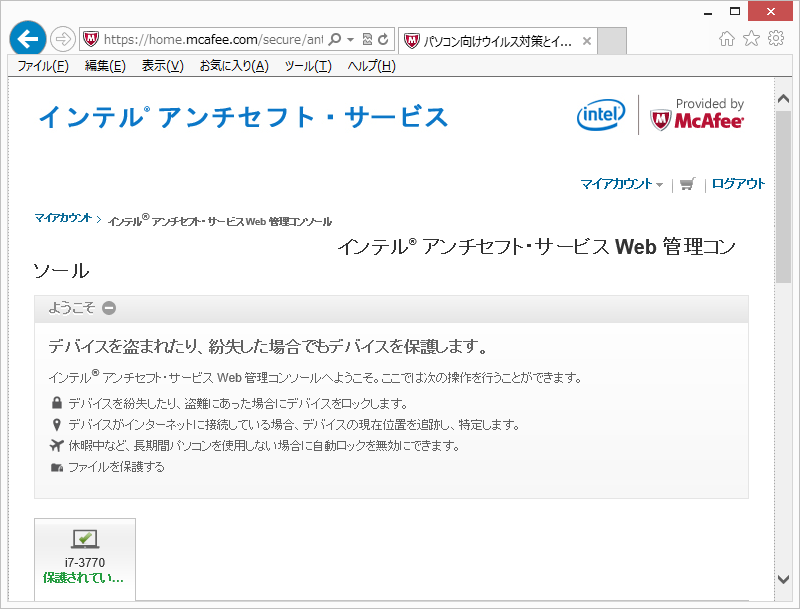Open the 表示(V) menu

[x=162, y=66]
